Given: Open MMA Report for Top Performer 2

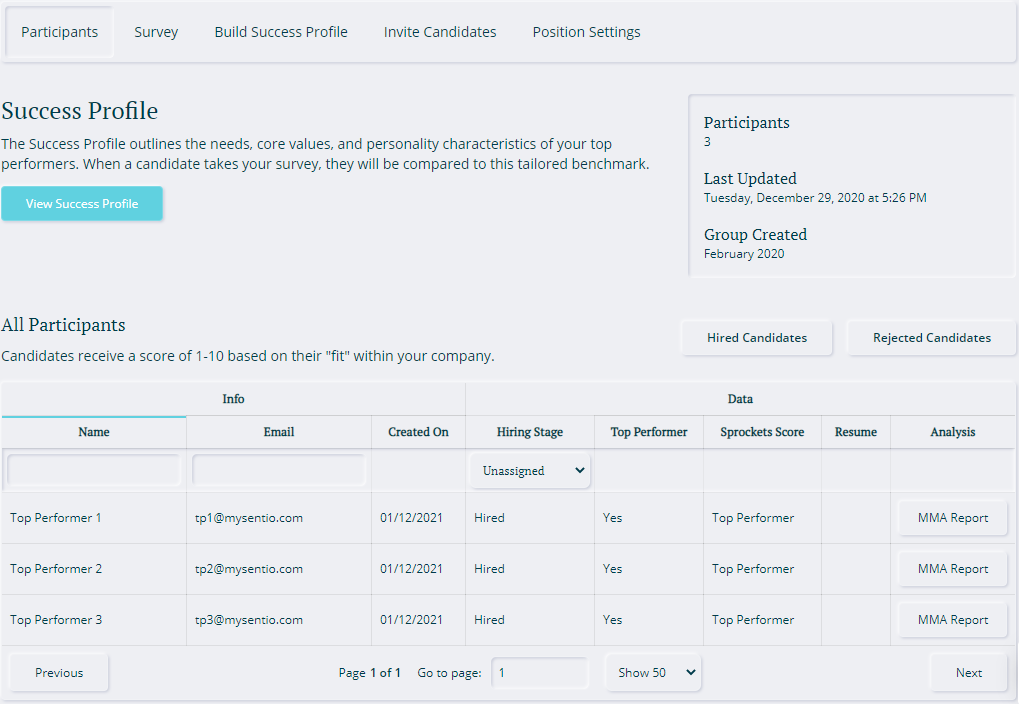Looking at the screenshot, I should click(x=952, y=568).
